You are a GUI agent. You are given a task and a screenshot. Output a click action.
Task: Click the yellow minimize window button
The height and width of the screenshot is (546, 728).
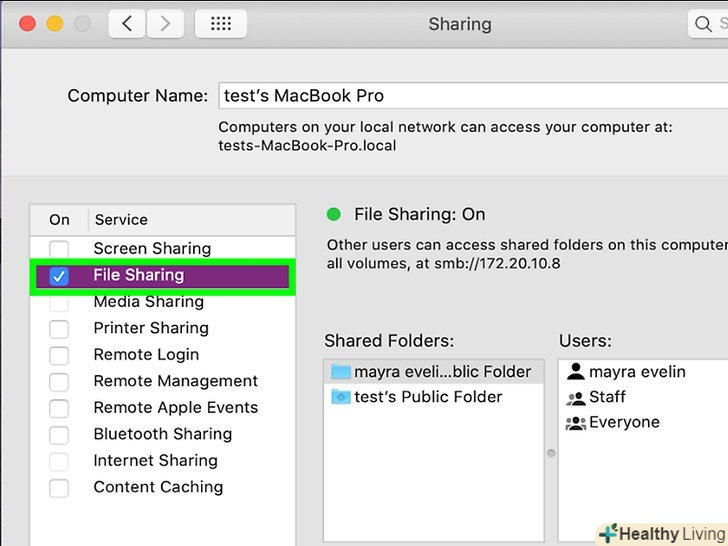pos(55,23)
